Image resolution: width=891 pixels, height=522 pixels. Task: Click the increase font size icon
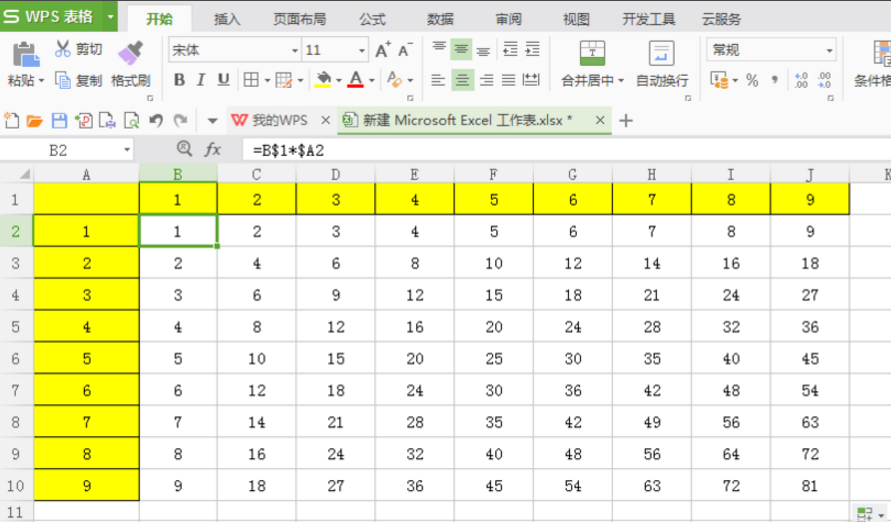(x=382, y=50)
